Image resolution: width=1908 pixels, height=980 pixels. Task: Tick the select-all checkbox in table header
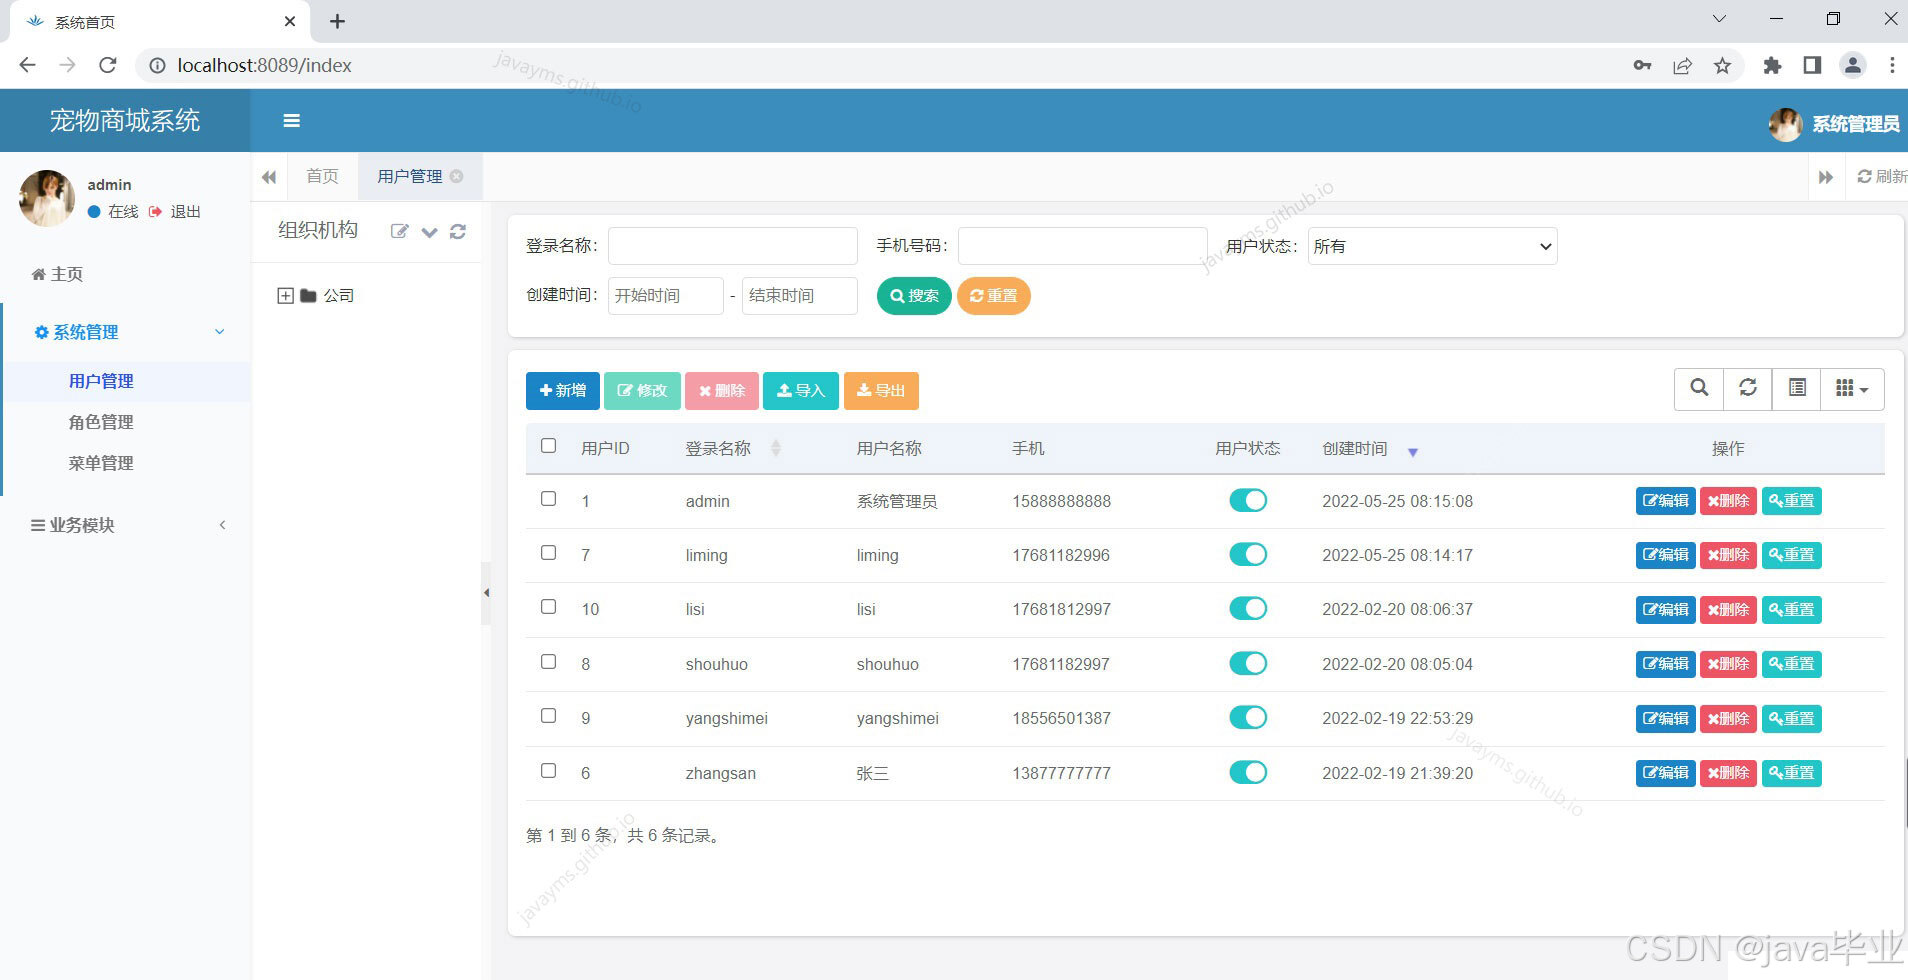click(548, 446)
